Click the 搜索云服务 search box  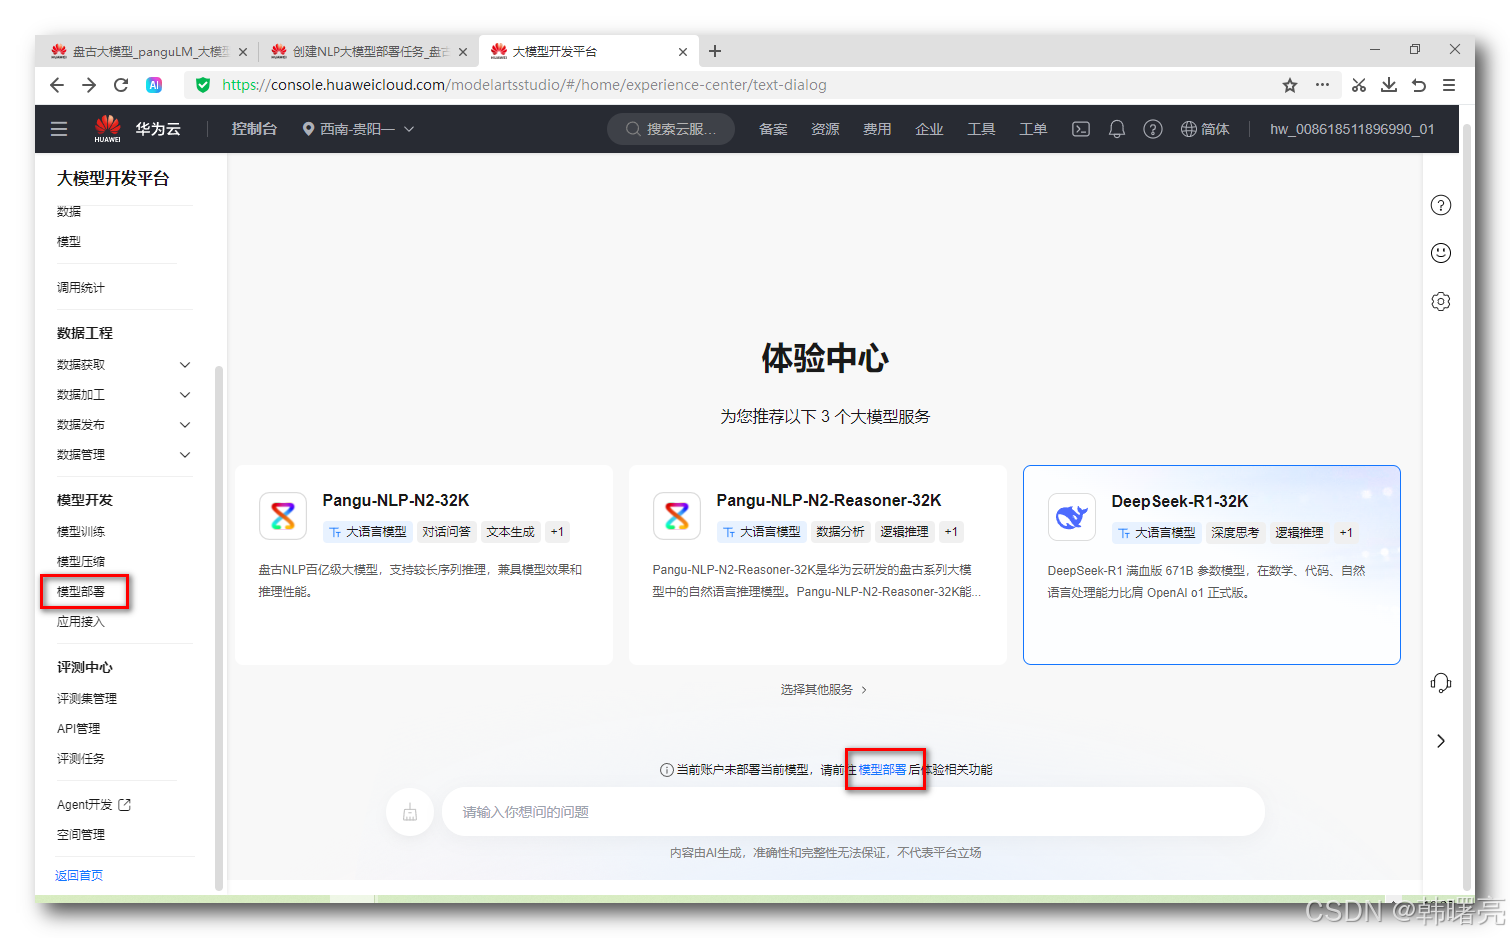click(671, 129)
